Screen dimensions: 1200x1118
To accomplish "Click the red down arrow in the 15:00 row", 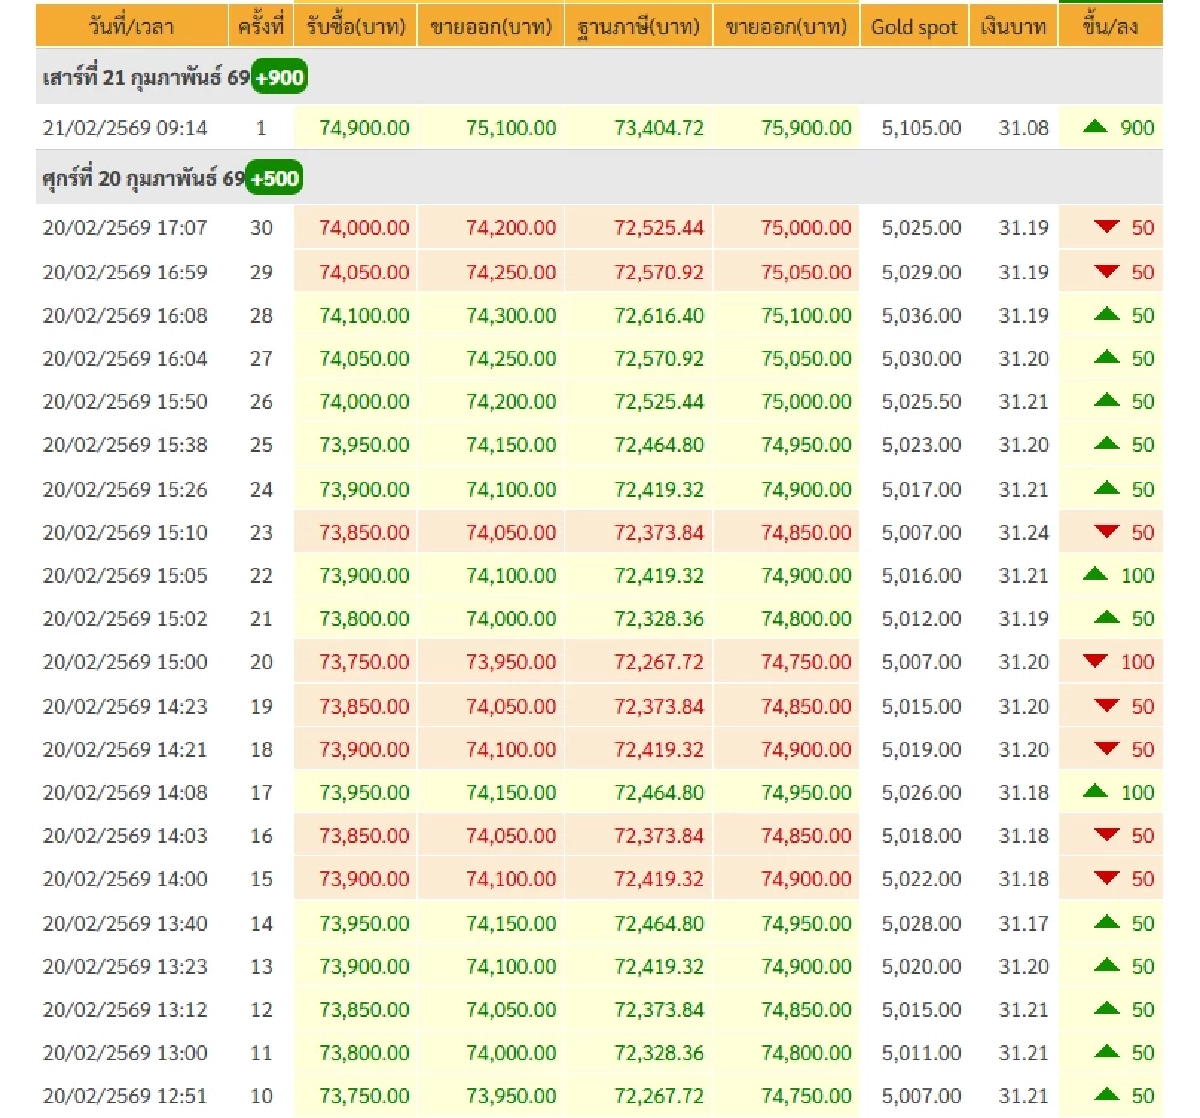I will coord(1096,661).
